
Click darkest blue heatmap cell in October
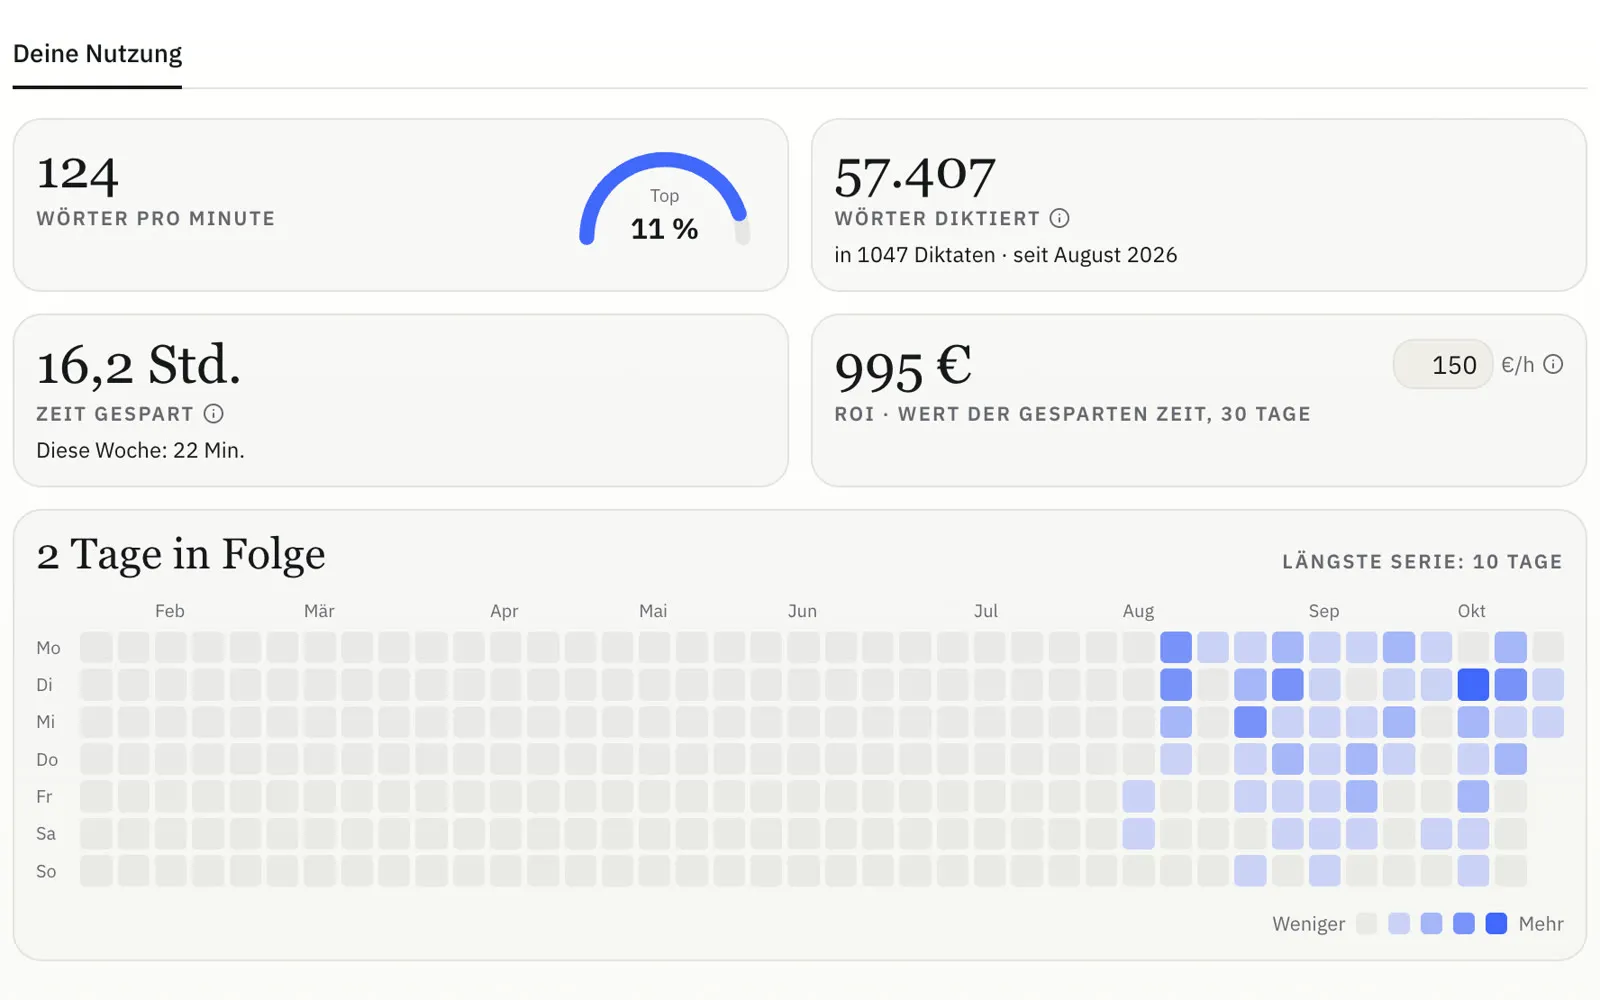click(1473, 685)
